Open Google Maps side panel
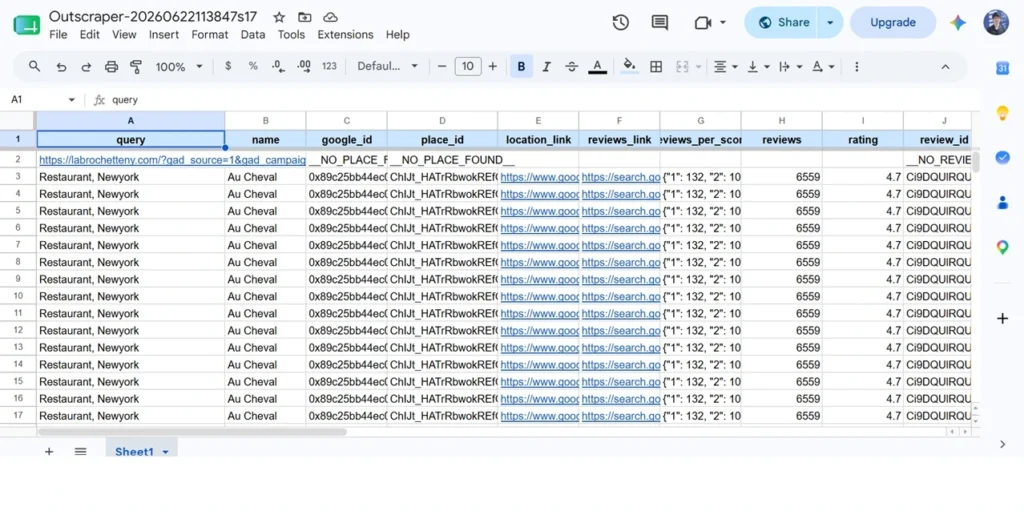 point(1002,247)
